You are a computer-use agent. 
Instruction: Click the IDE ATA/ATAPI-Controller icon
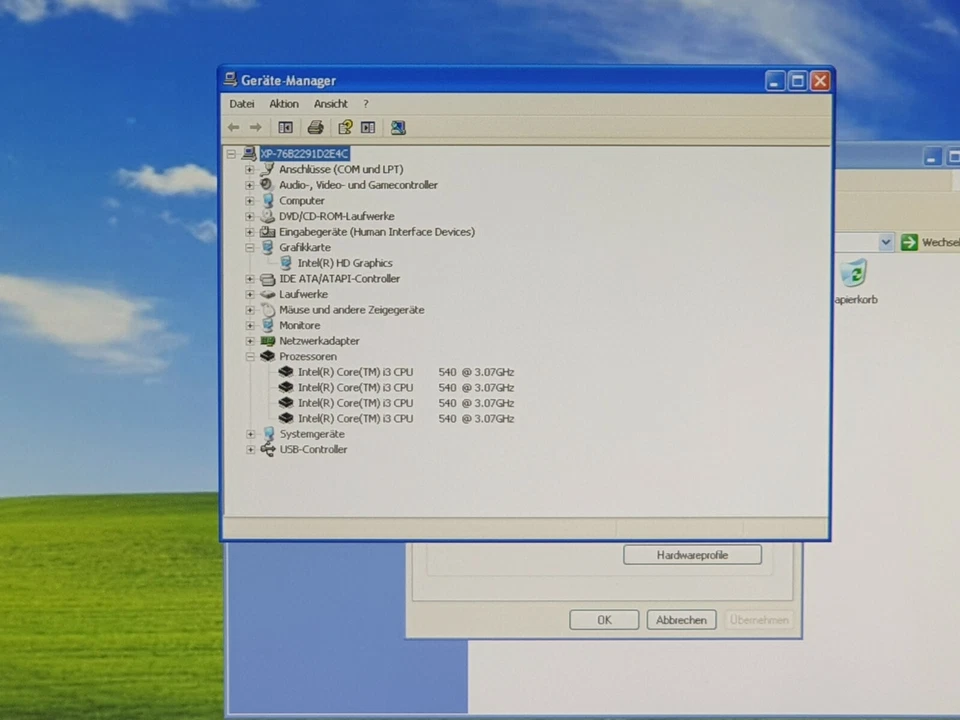coord(268,279)
